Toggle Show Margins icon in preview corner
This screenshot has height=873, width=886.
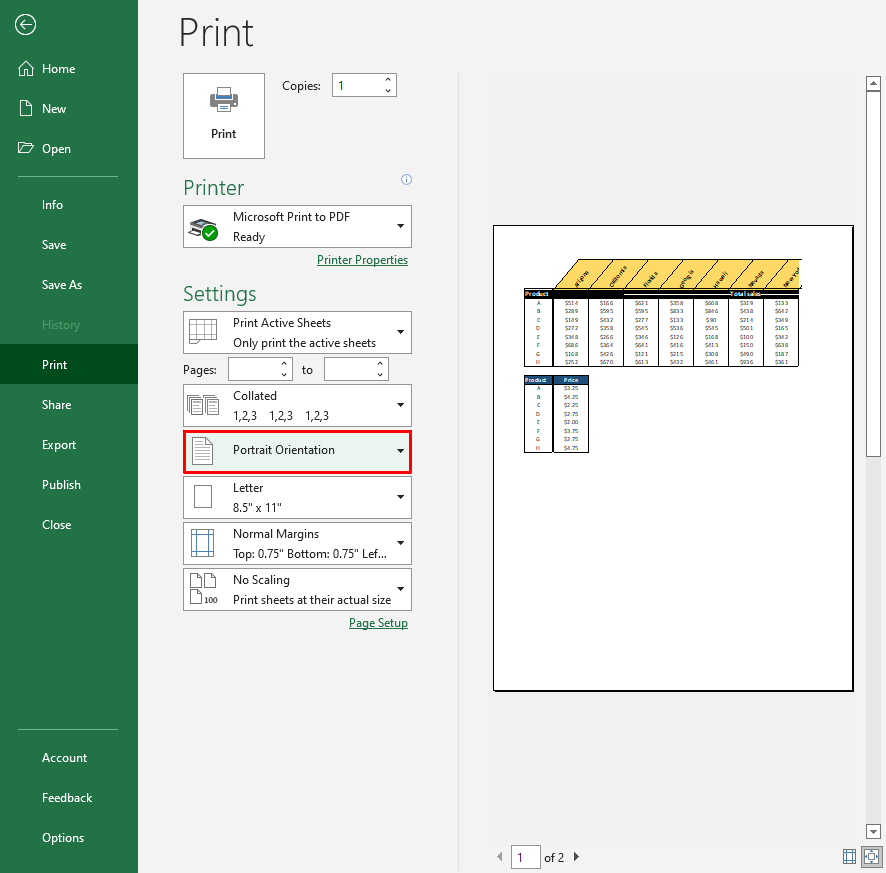(x=849, y=856)
